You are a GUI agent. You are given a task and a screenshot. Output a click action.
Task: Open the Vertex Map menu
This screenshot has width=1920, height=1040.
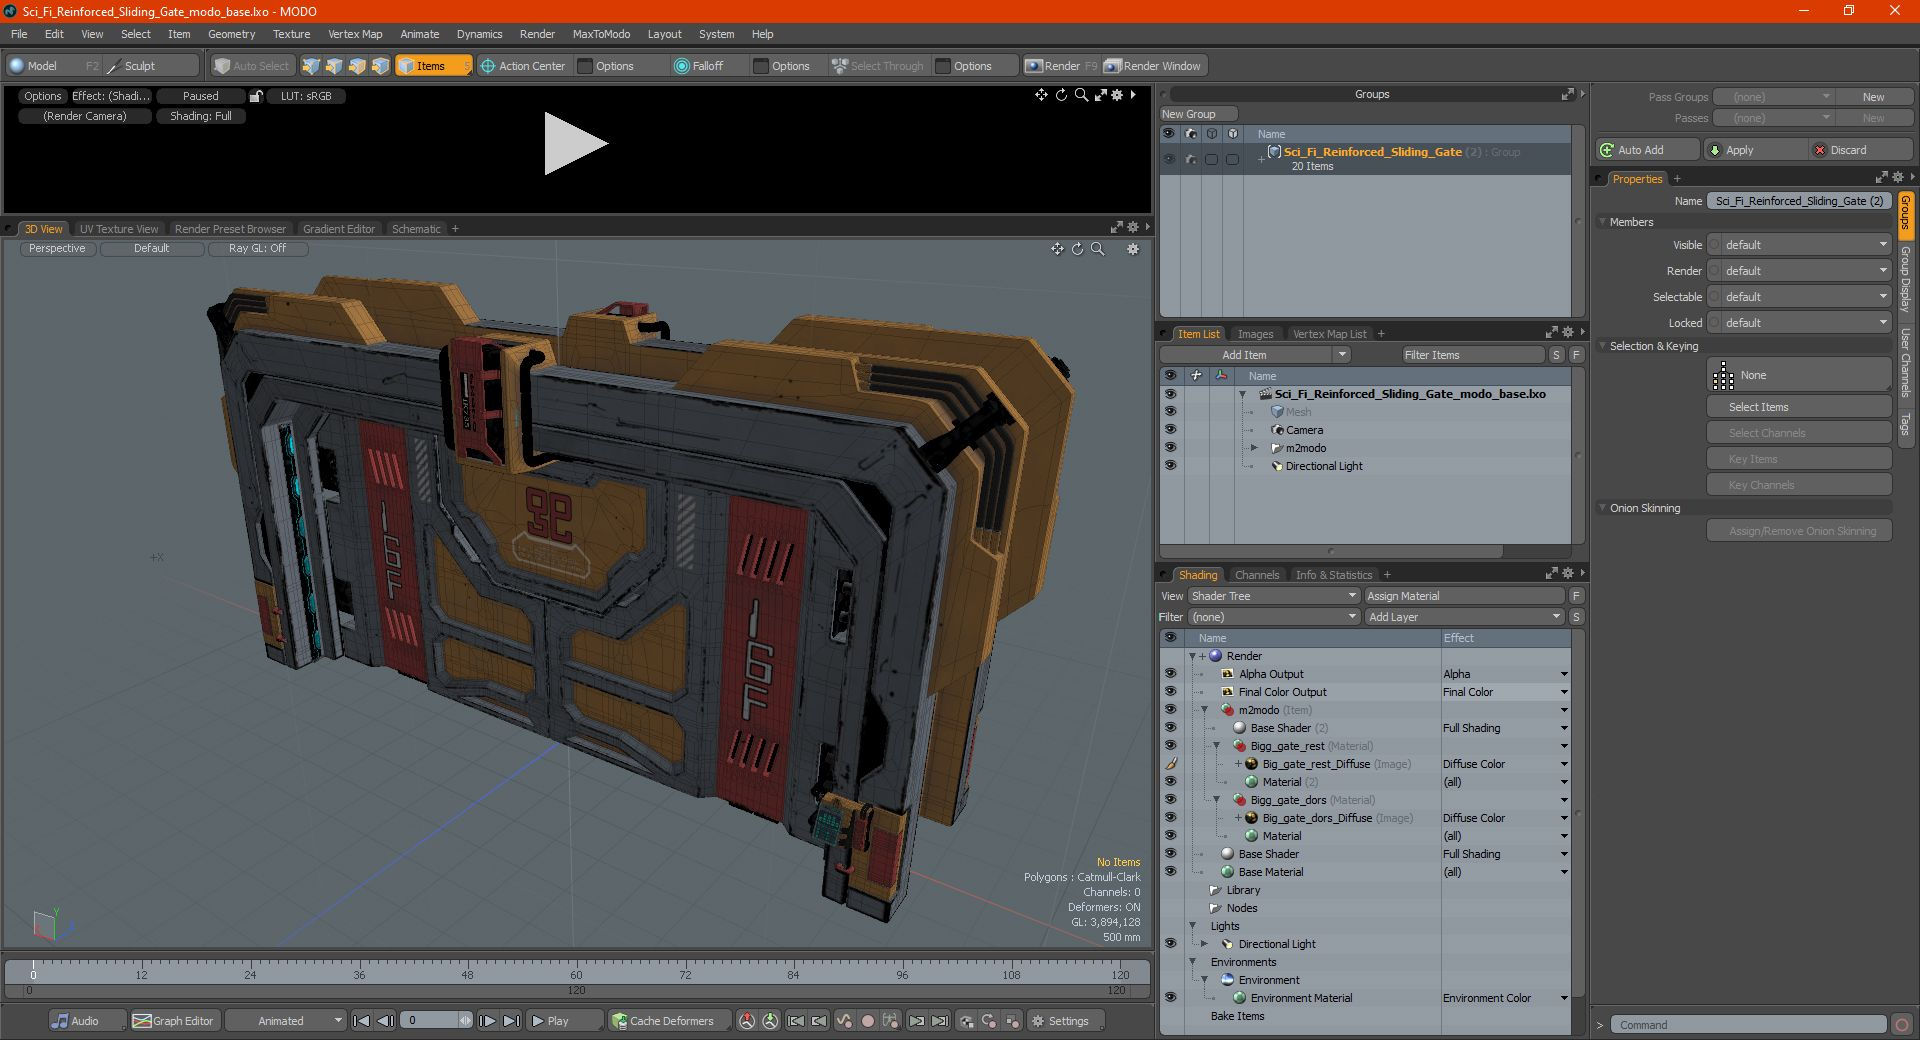click(355, 34)
